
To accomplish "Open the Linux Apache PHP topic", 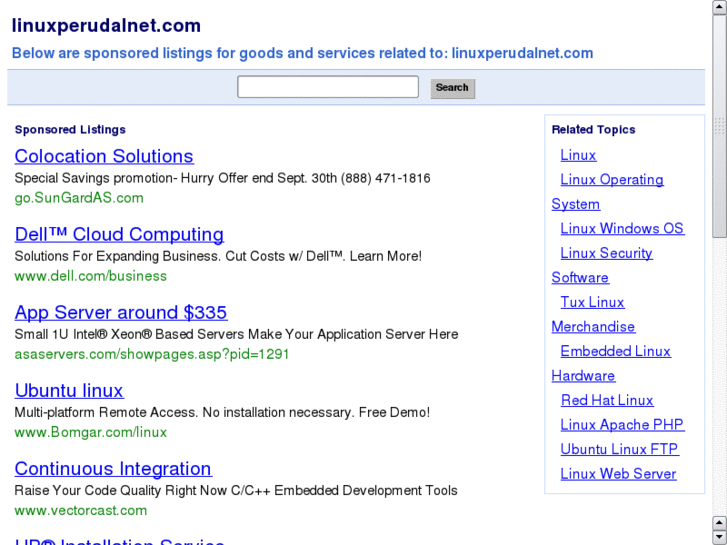I will 622,425.
